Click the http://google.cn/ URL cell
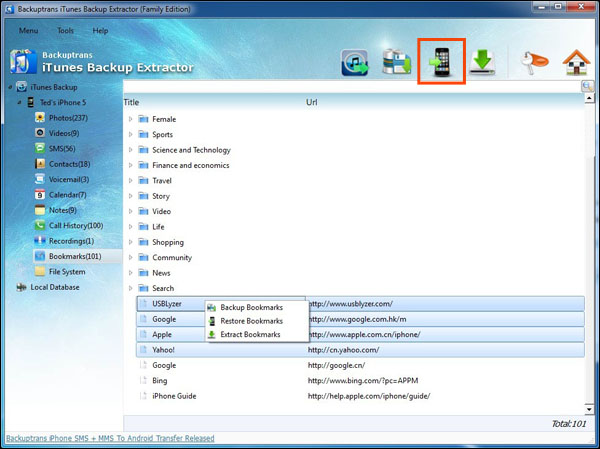Viewport: 600px width, 449px height. (336, 365)
